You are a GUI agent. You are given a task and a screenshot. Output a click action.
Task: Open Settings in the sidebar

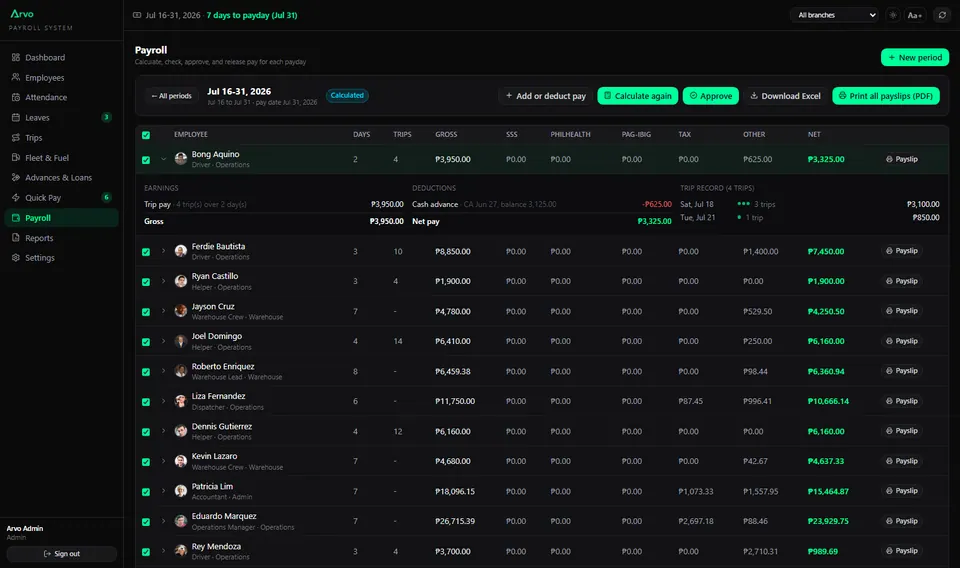tap(61, 258)
